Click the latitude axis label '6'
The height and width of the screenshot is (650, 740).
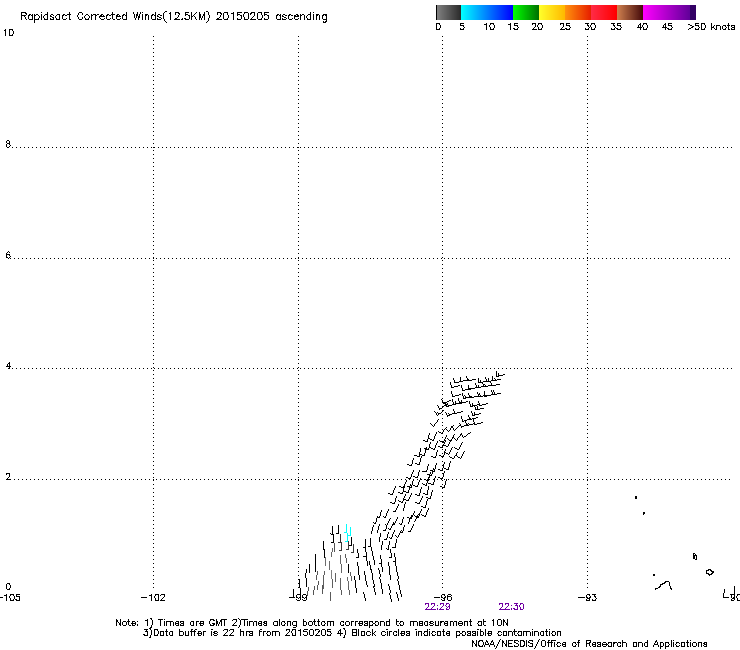[x=8, y=255]
